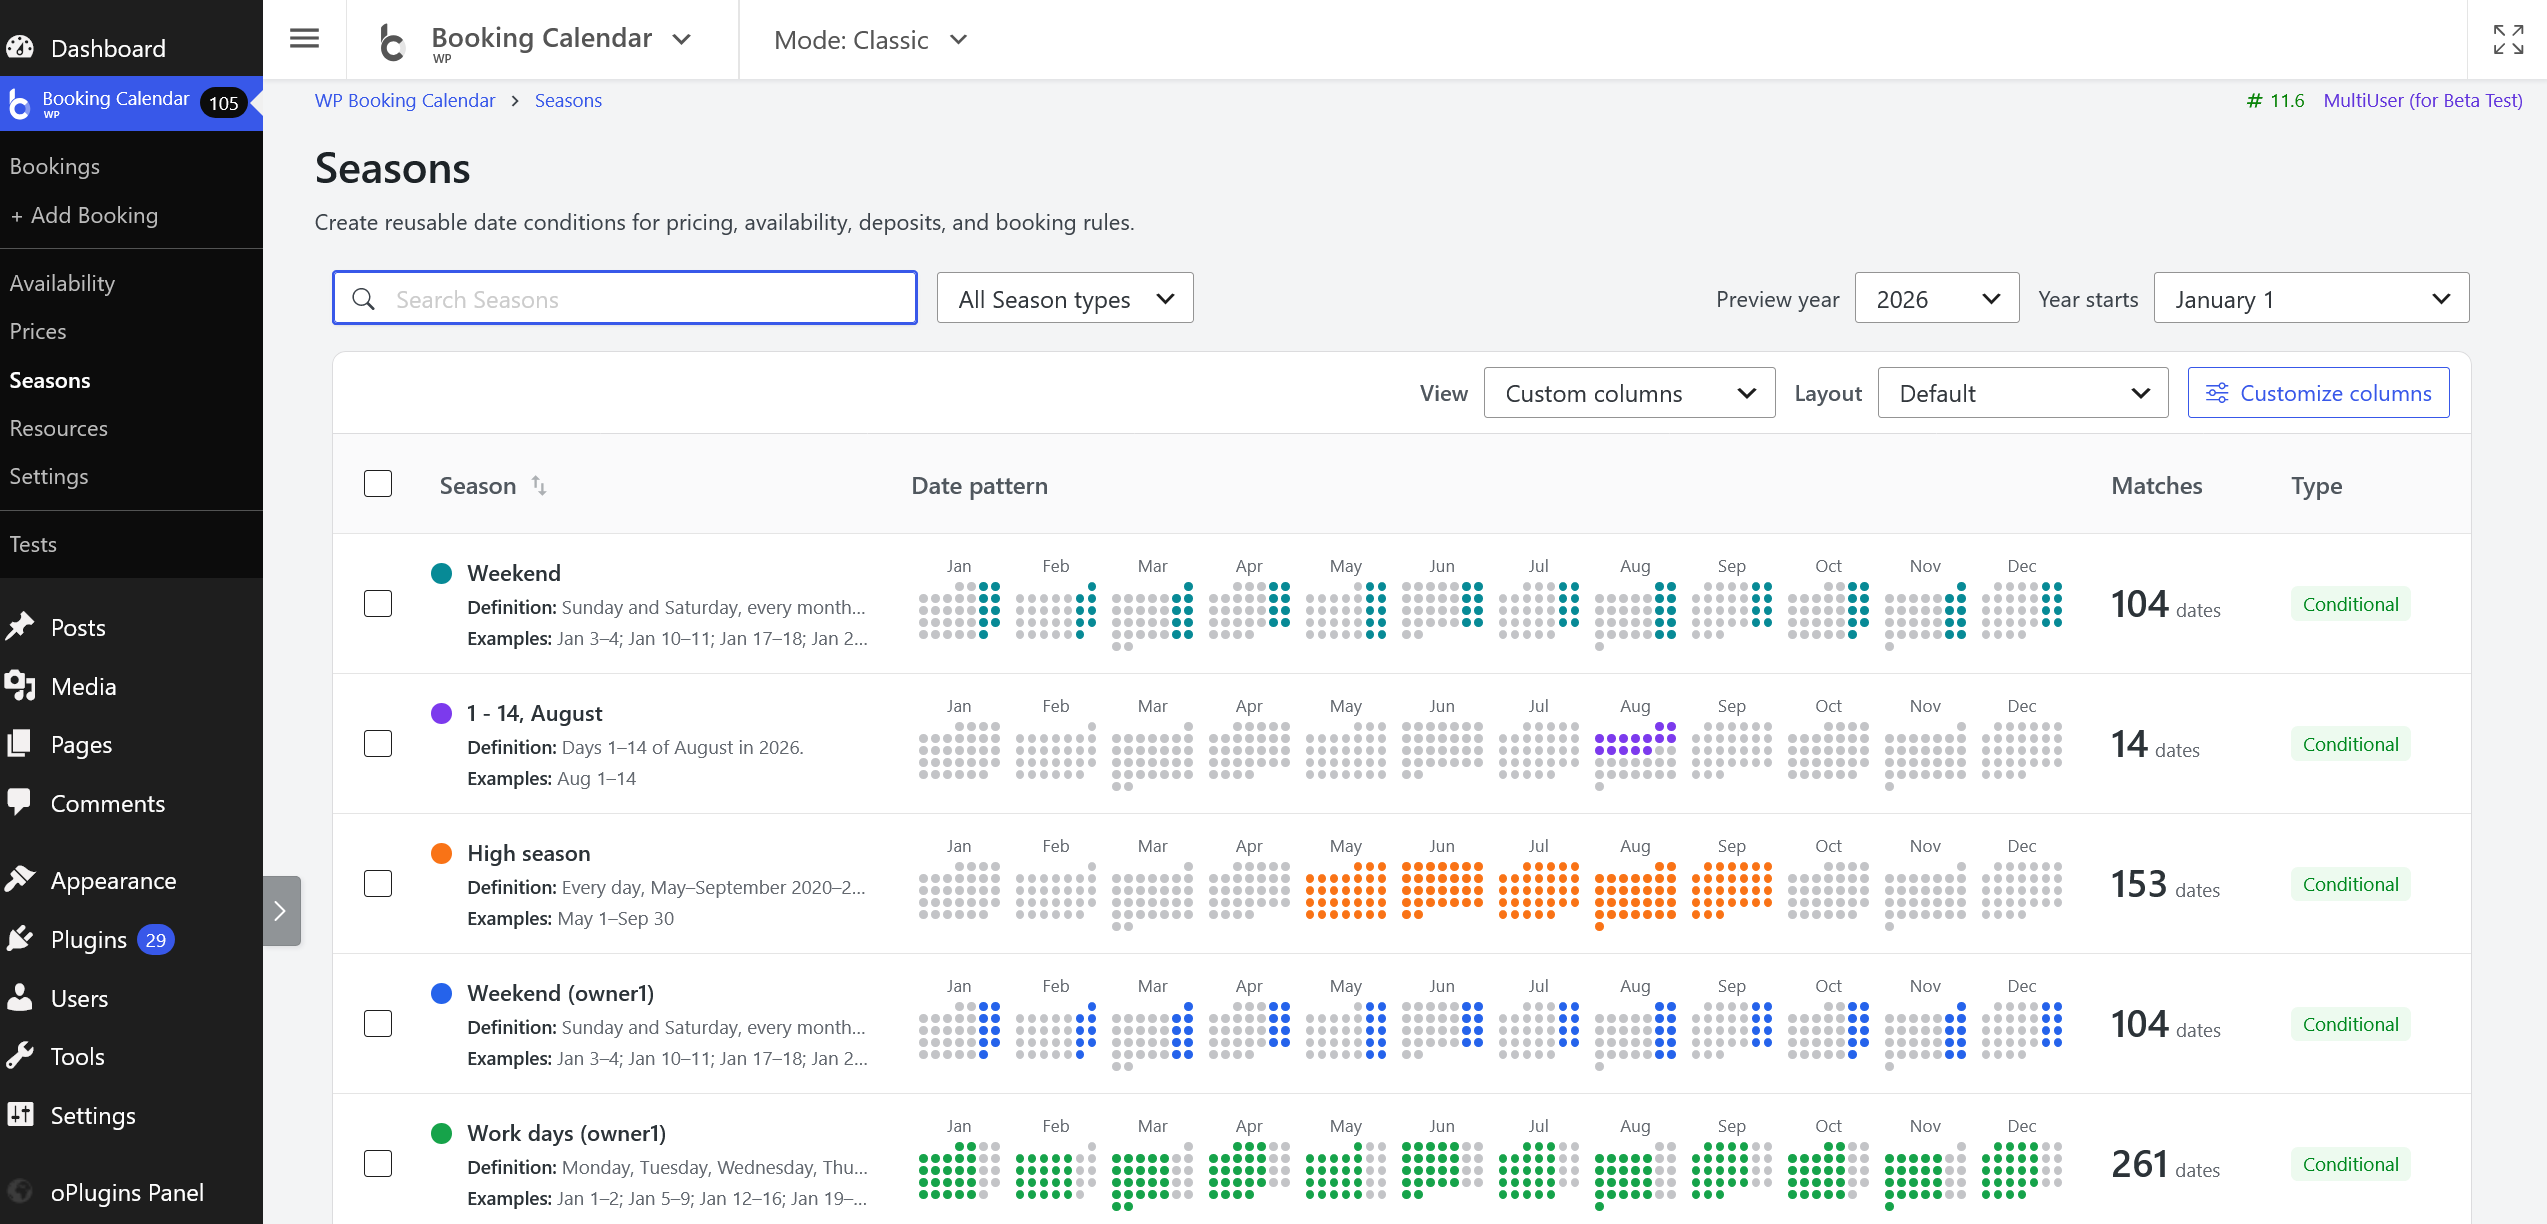This screenshot has width=2547, height=1224.
Task: Click the WordPress Settings sliders icon
Action: [20, 1115]
